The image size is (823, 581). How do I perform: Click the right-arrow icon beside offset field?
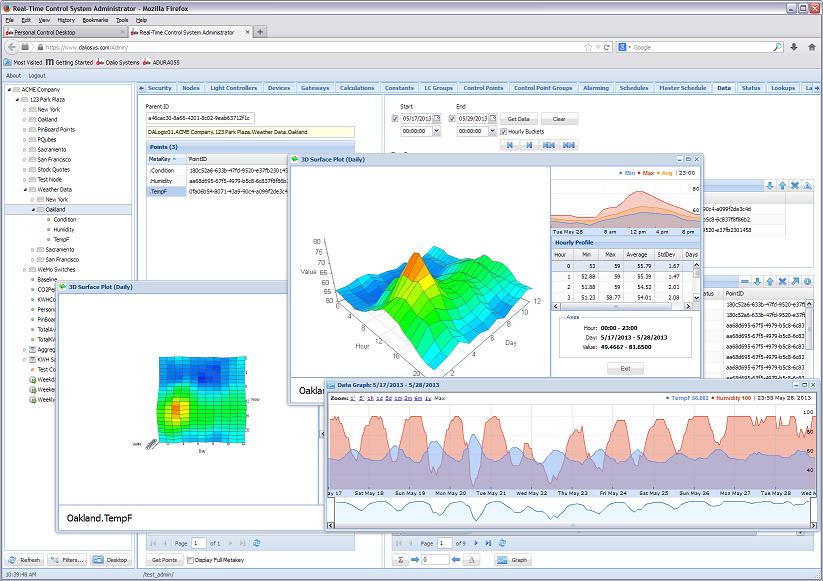point(415,560)
